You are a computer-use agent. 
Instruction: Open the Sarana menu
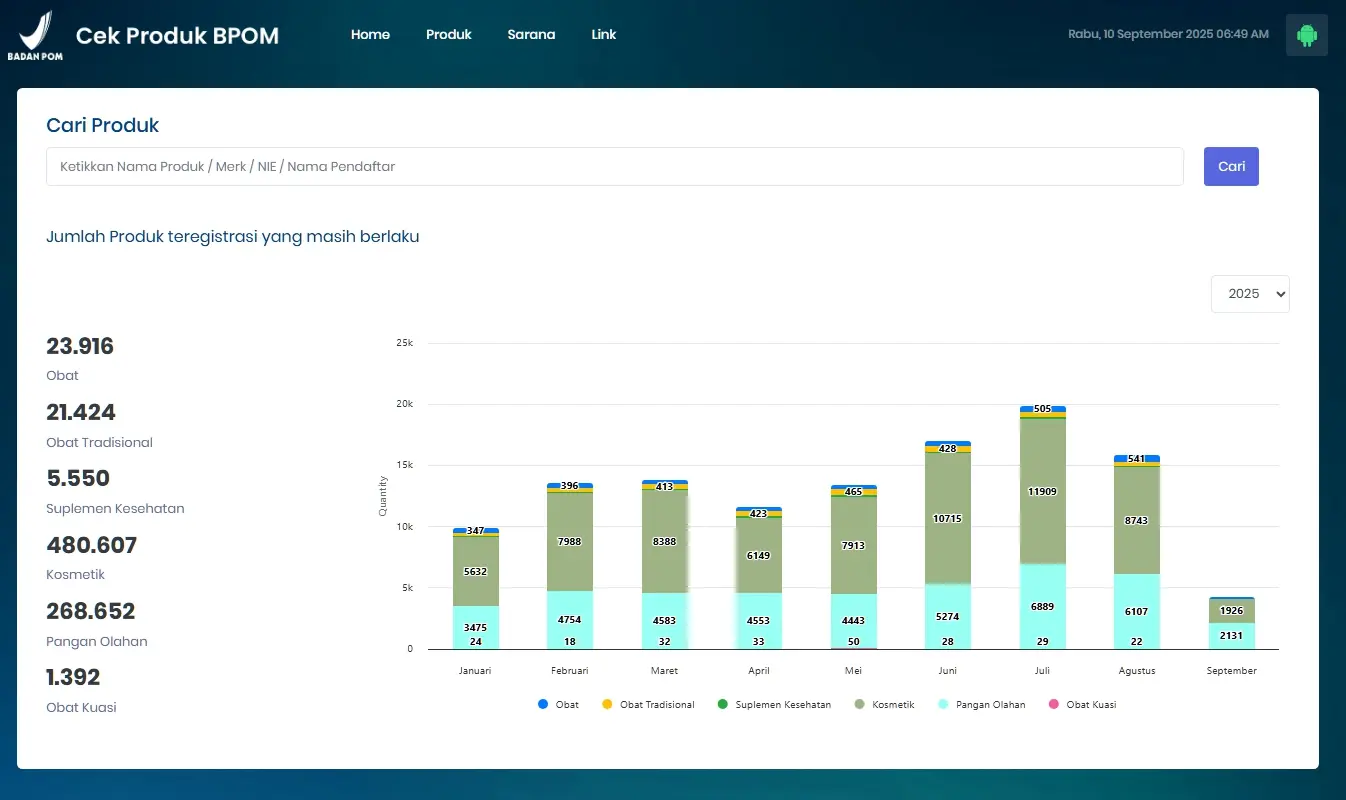tap(531, 35)
